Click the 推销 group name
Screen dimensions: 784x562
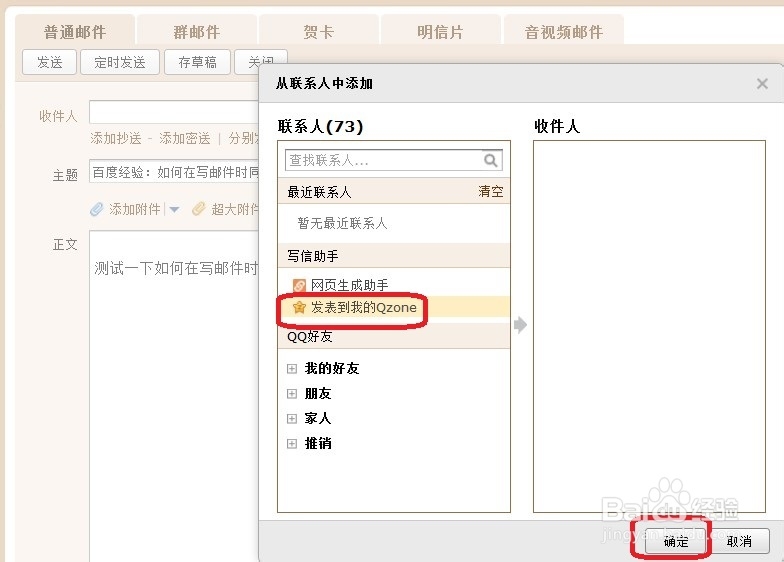[x=318, y=444]
